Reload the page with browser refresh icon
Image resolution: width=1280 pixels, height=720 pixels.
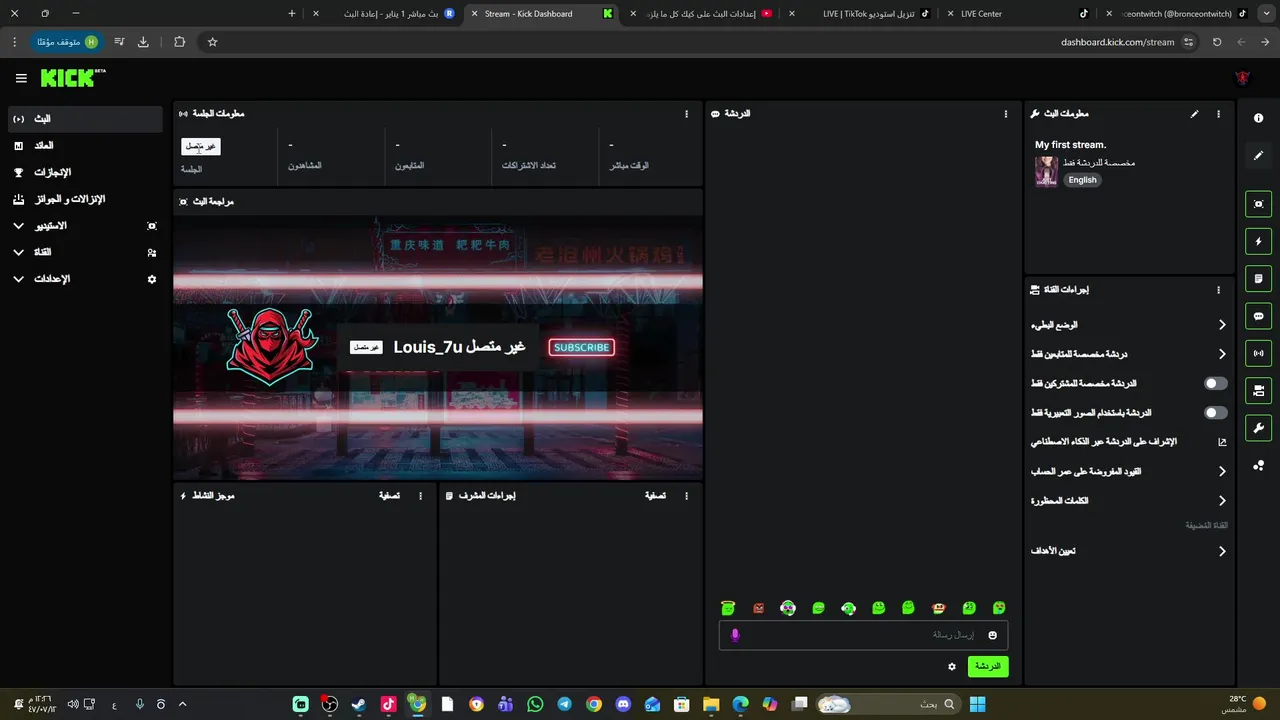[x=1217, y=42]
